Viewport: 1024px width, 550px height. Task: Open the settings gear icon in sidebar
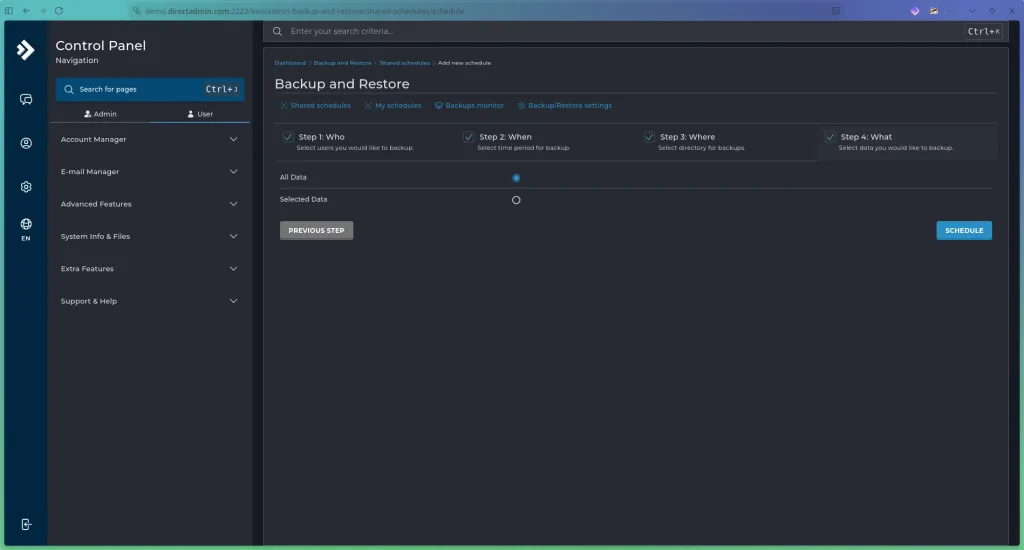tap(26, 187)
